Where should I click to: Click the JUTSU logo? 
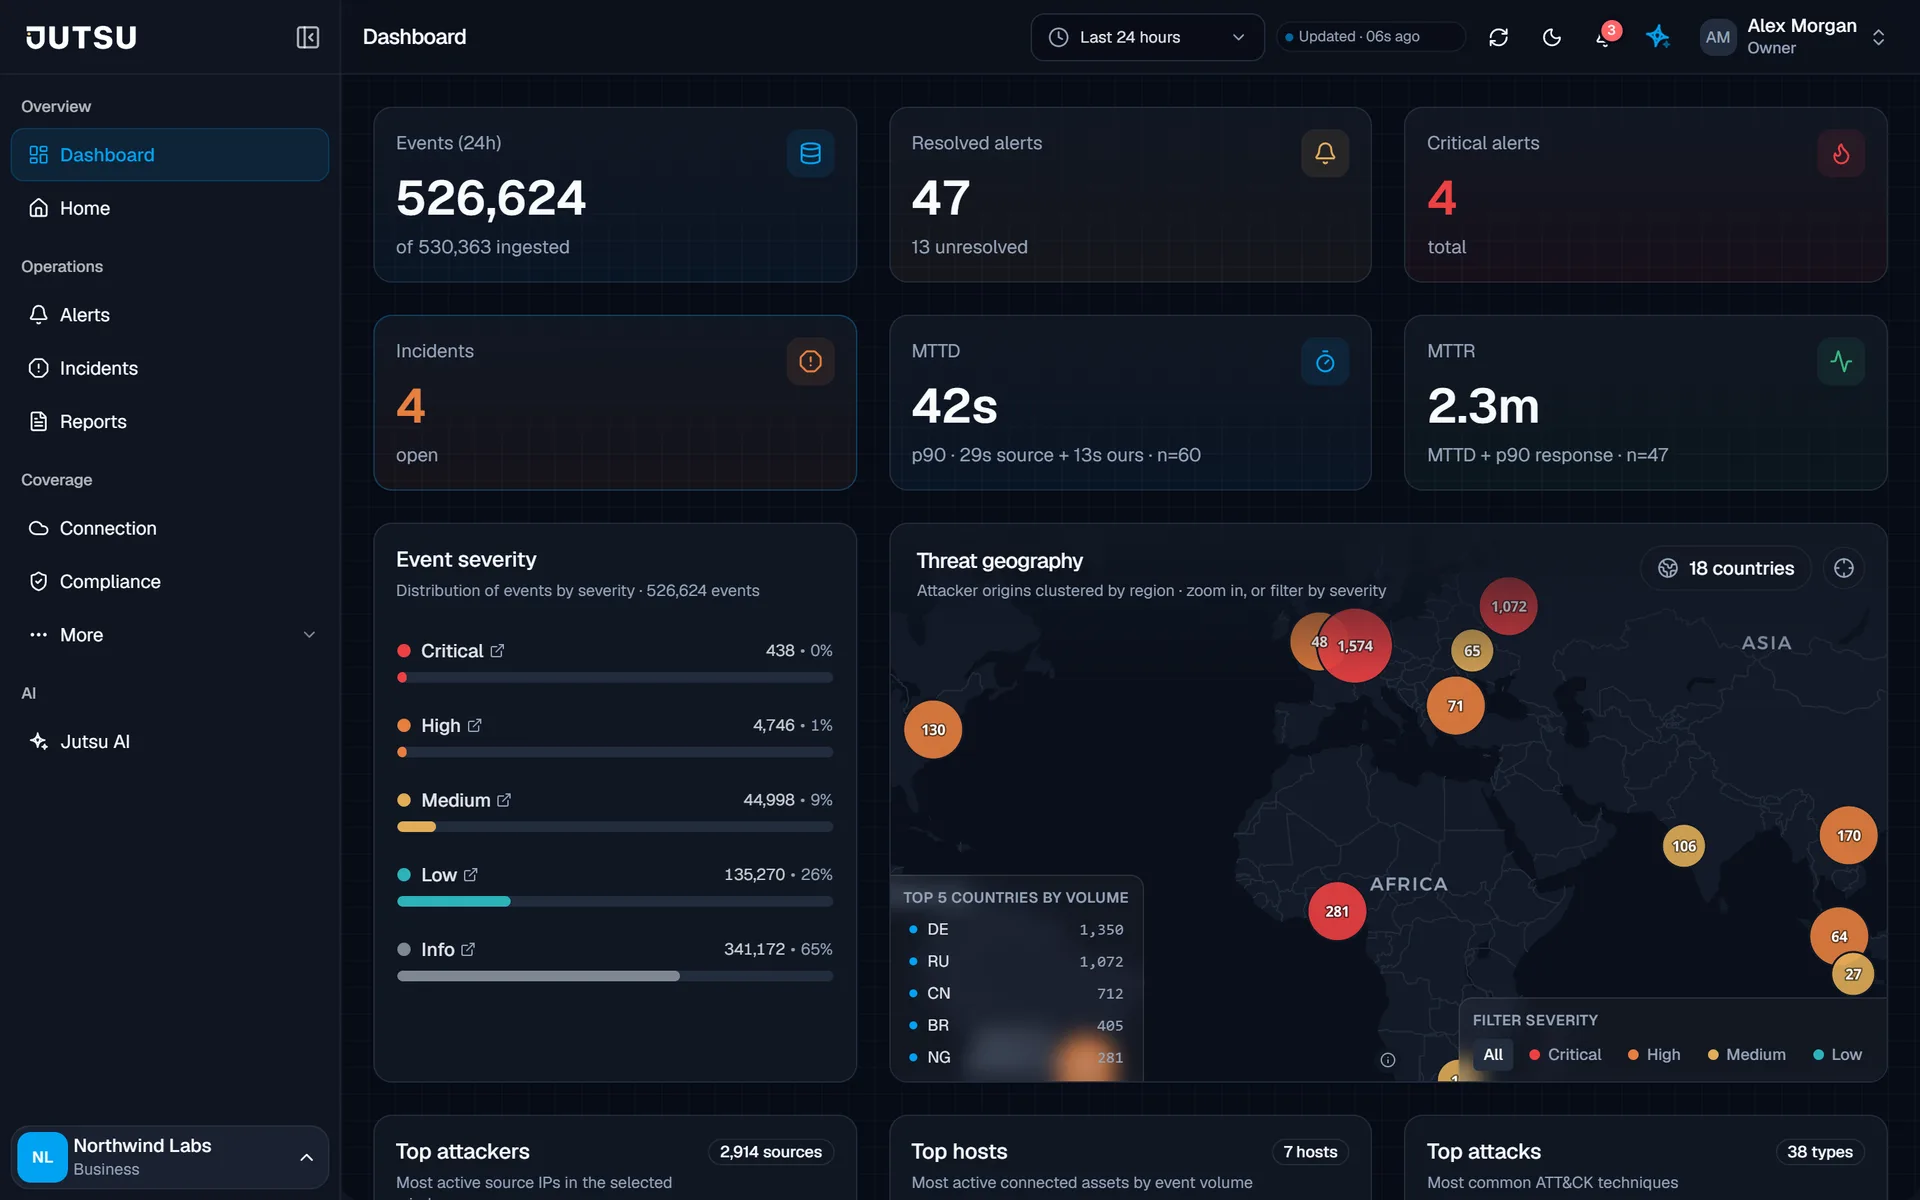pyautogui.click(x=81, y=37)
